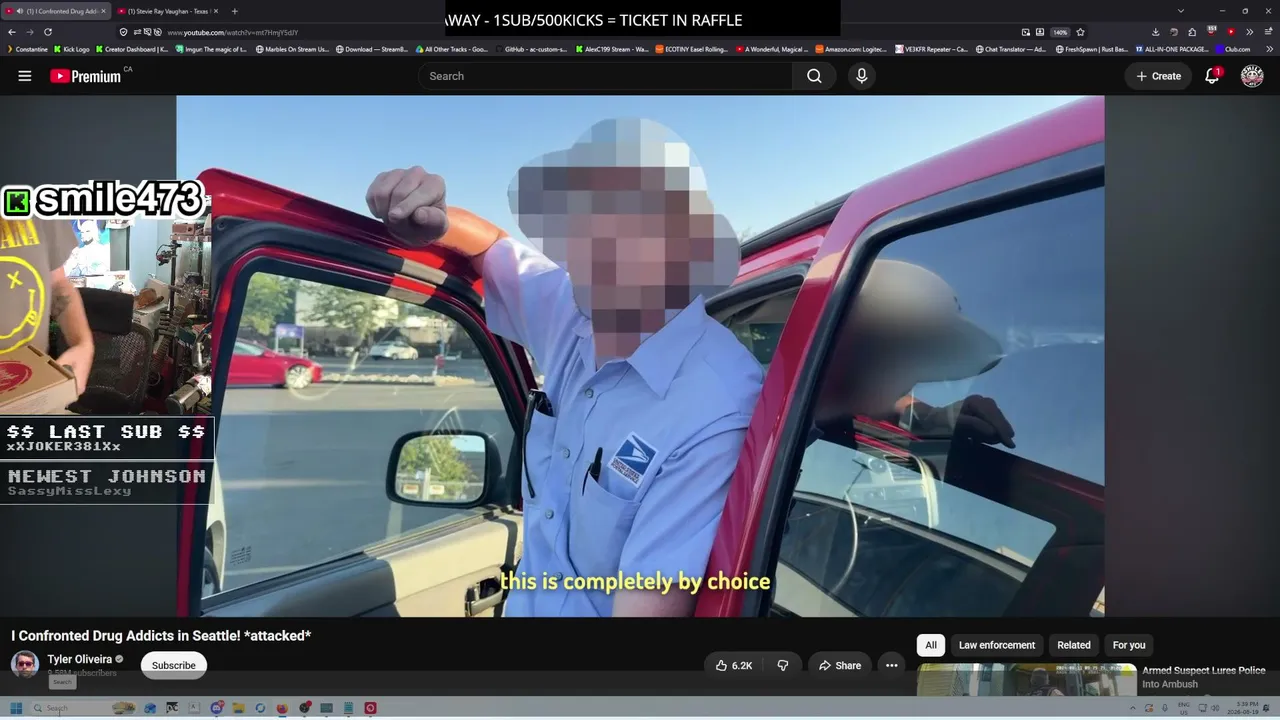1280x720 pixels.
Task: Click the YouTube search magnifier button
Action: [x=814, y=76]
